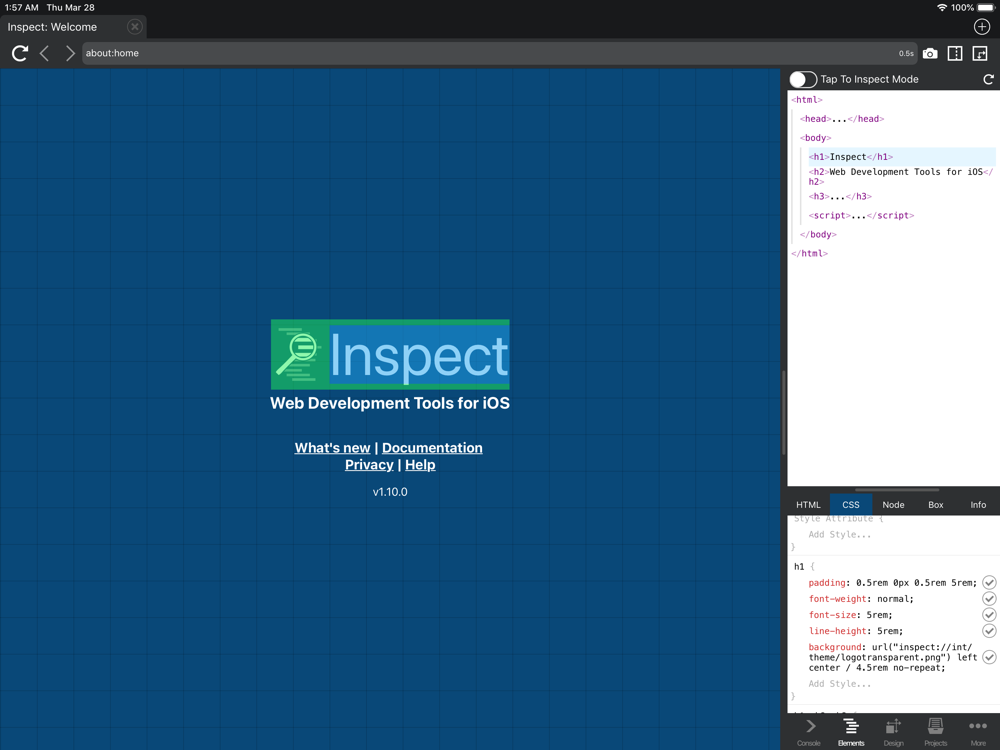Open the Privacy link
Image resolution: width=1000 pixels, height=750 pixels.
pos(369,465)
